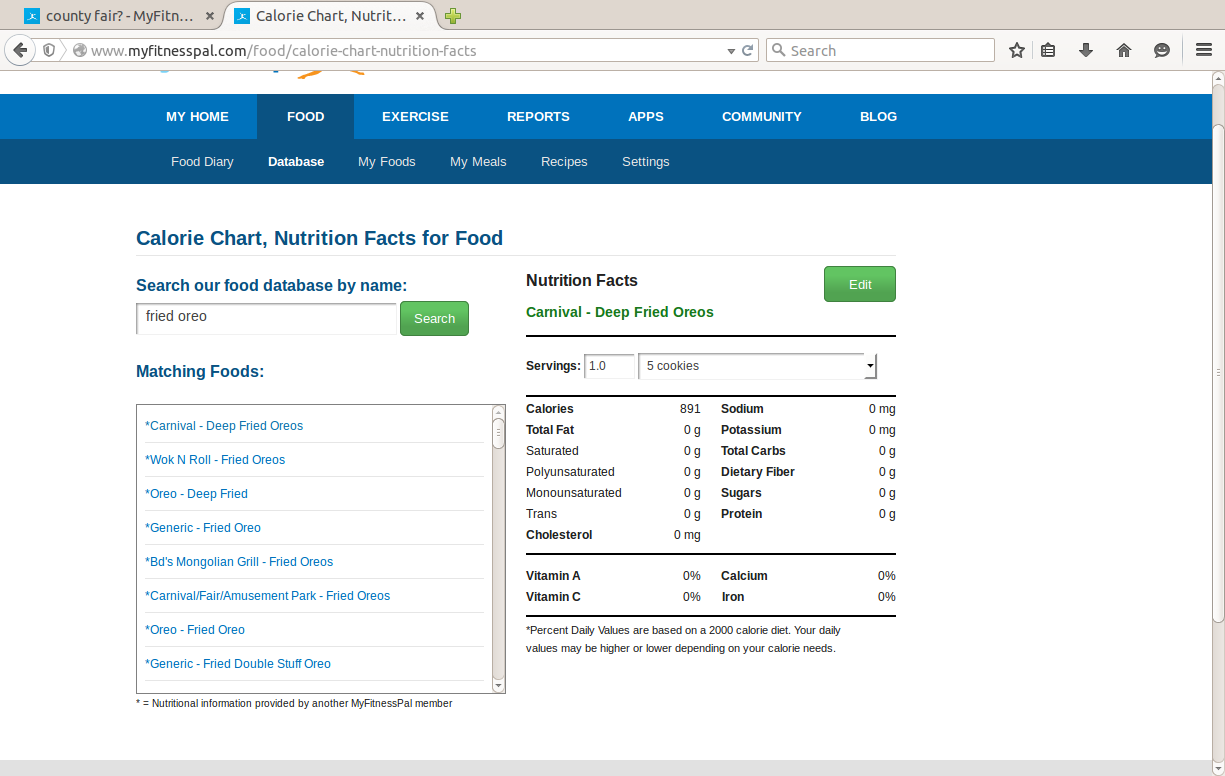Click the 'Nutrition Facts' heading

(x=582, y=281)
